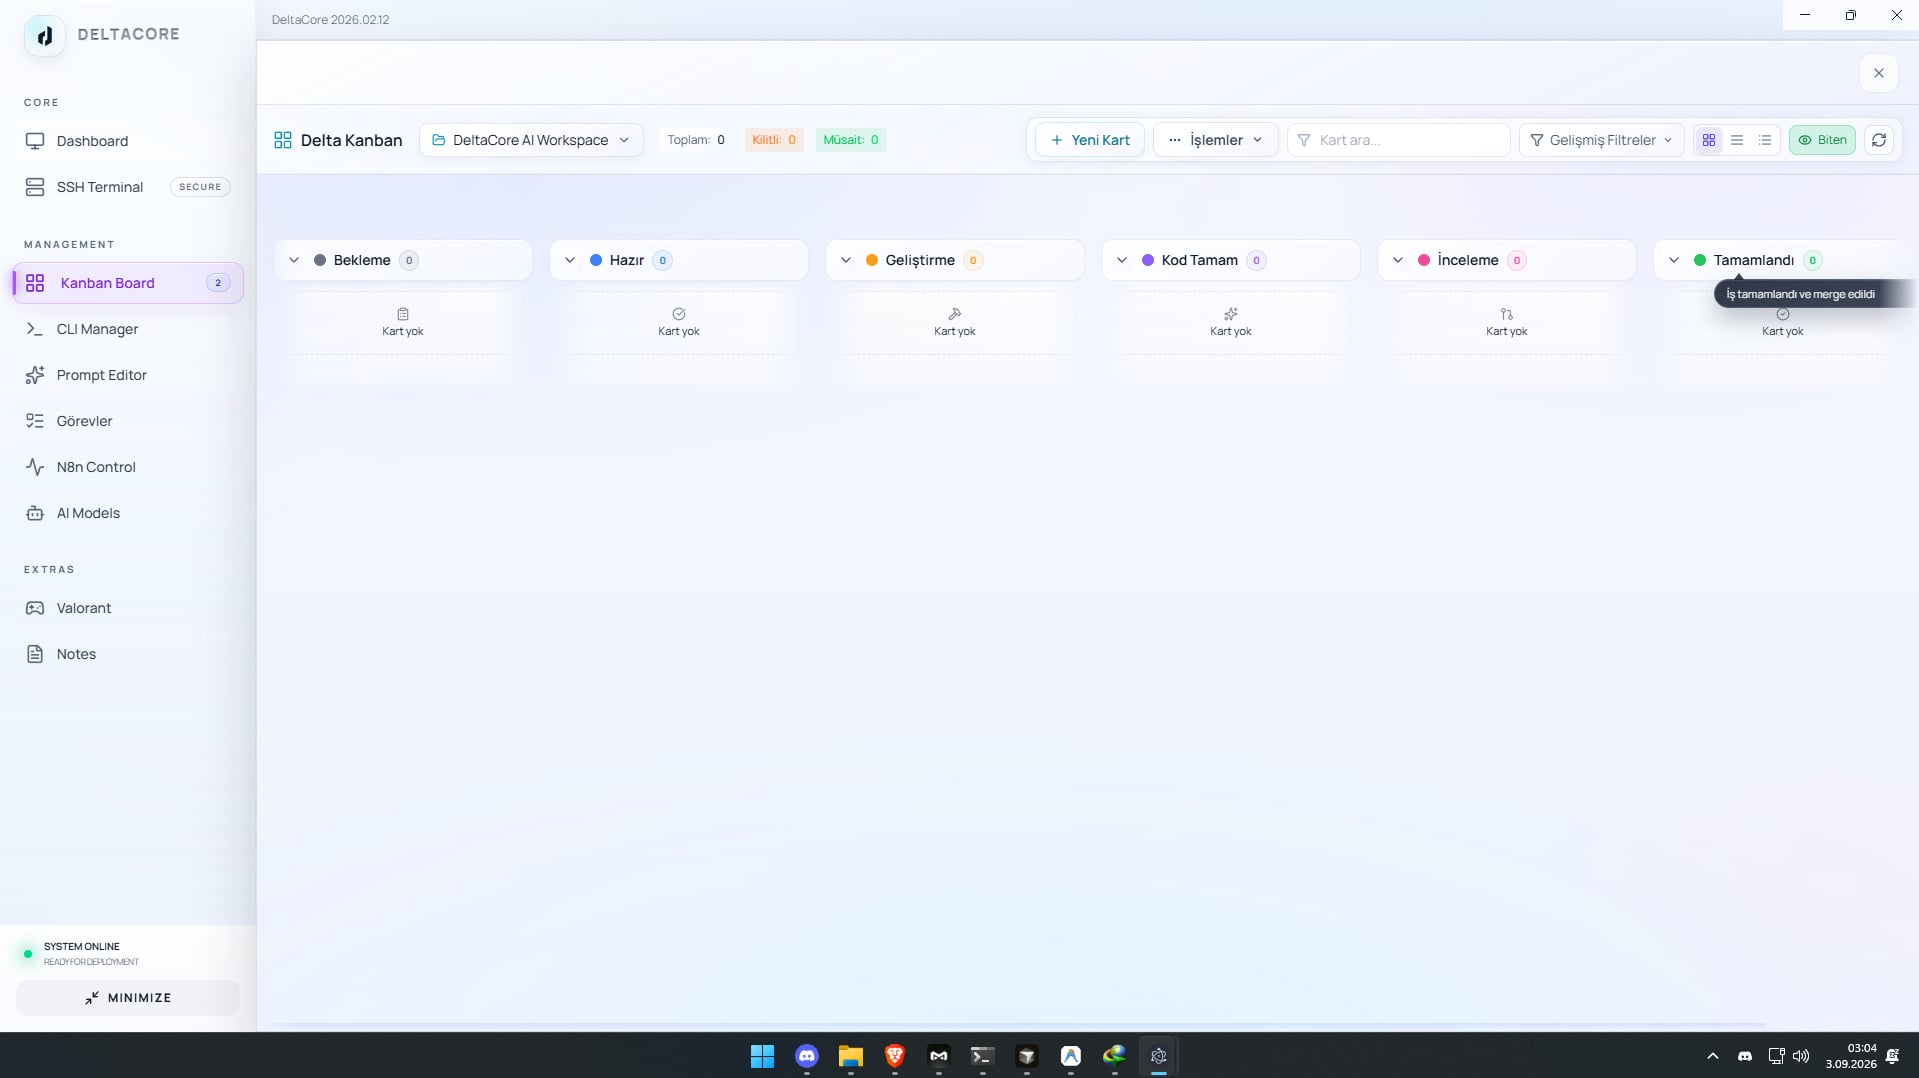1919x1078 pixels.
Task: Collapse the Bekleme column
Action: coord(294,260)
